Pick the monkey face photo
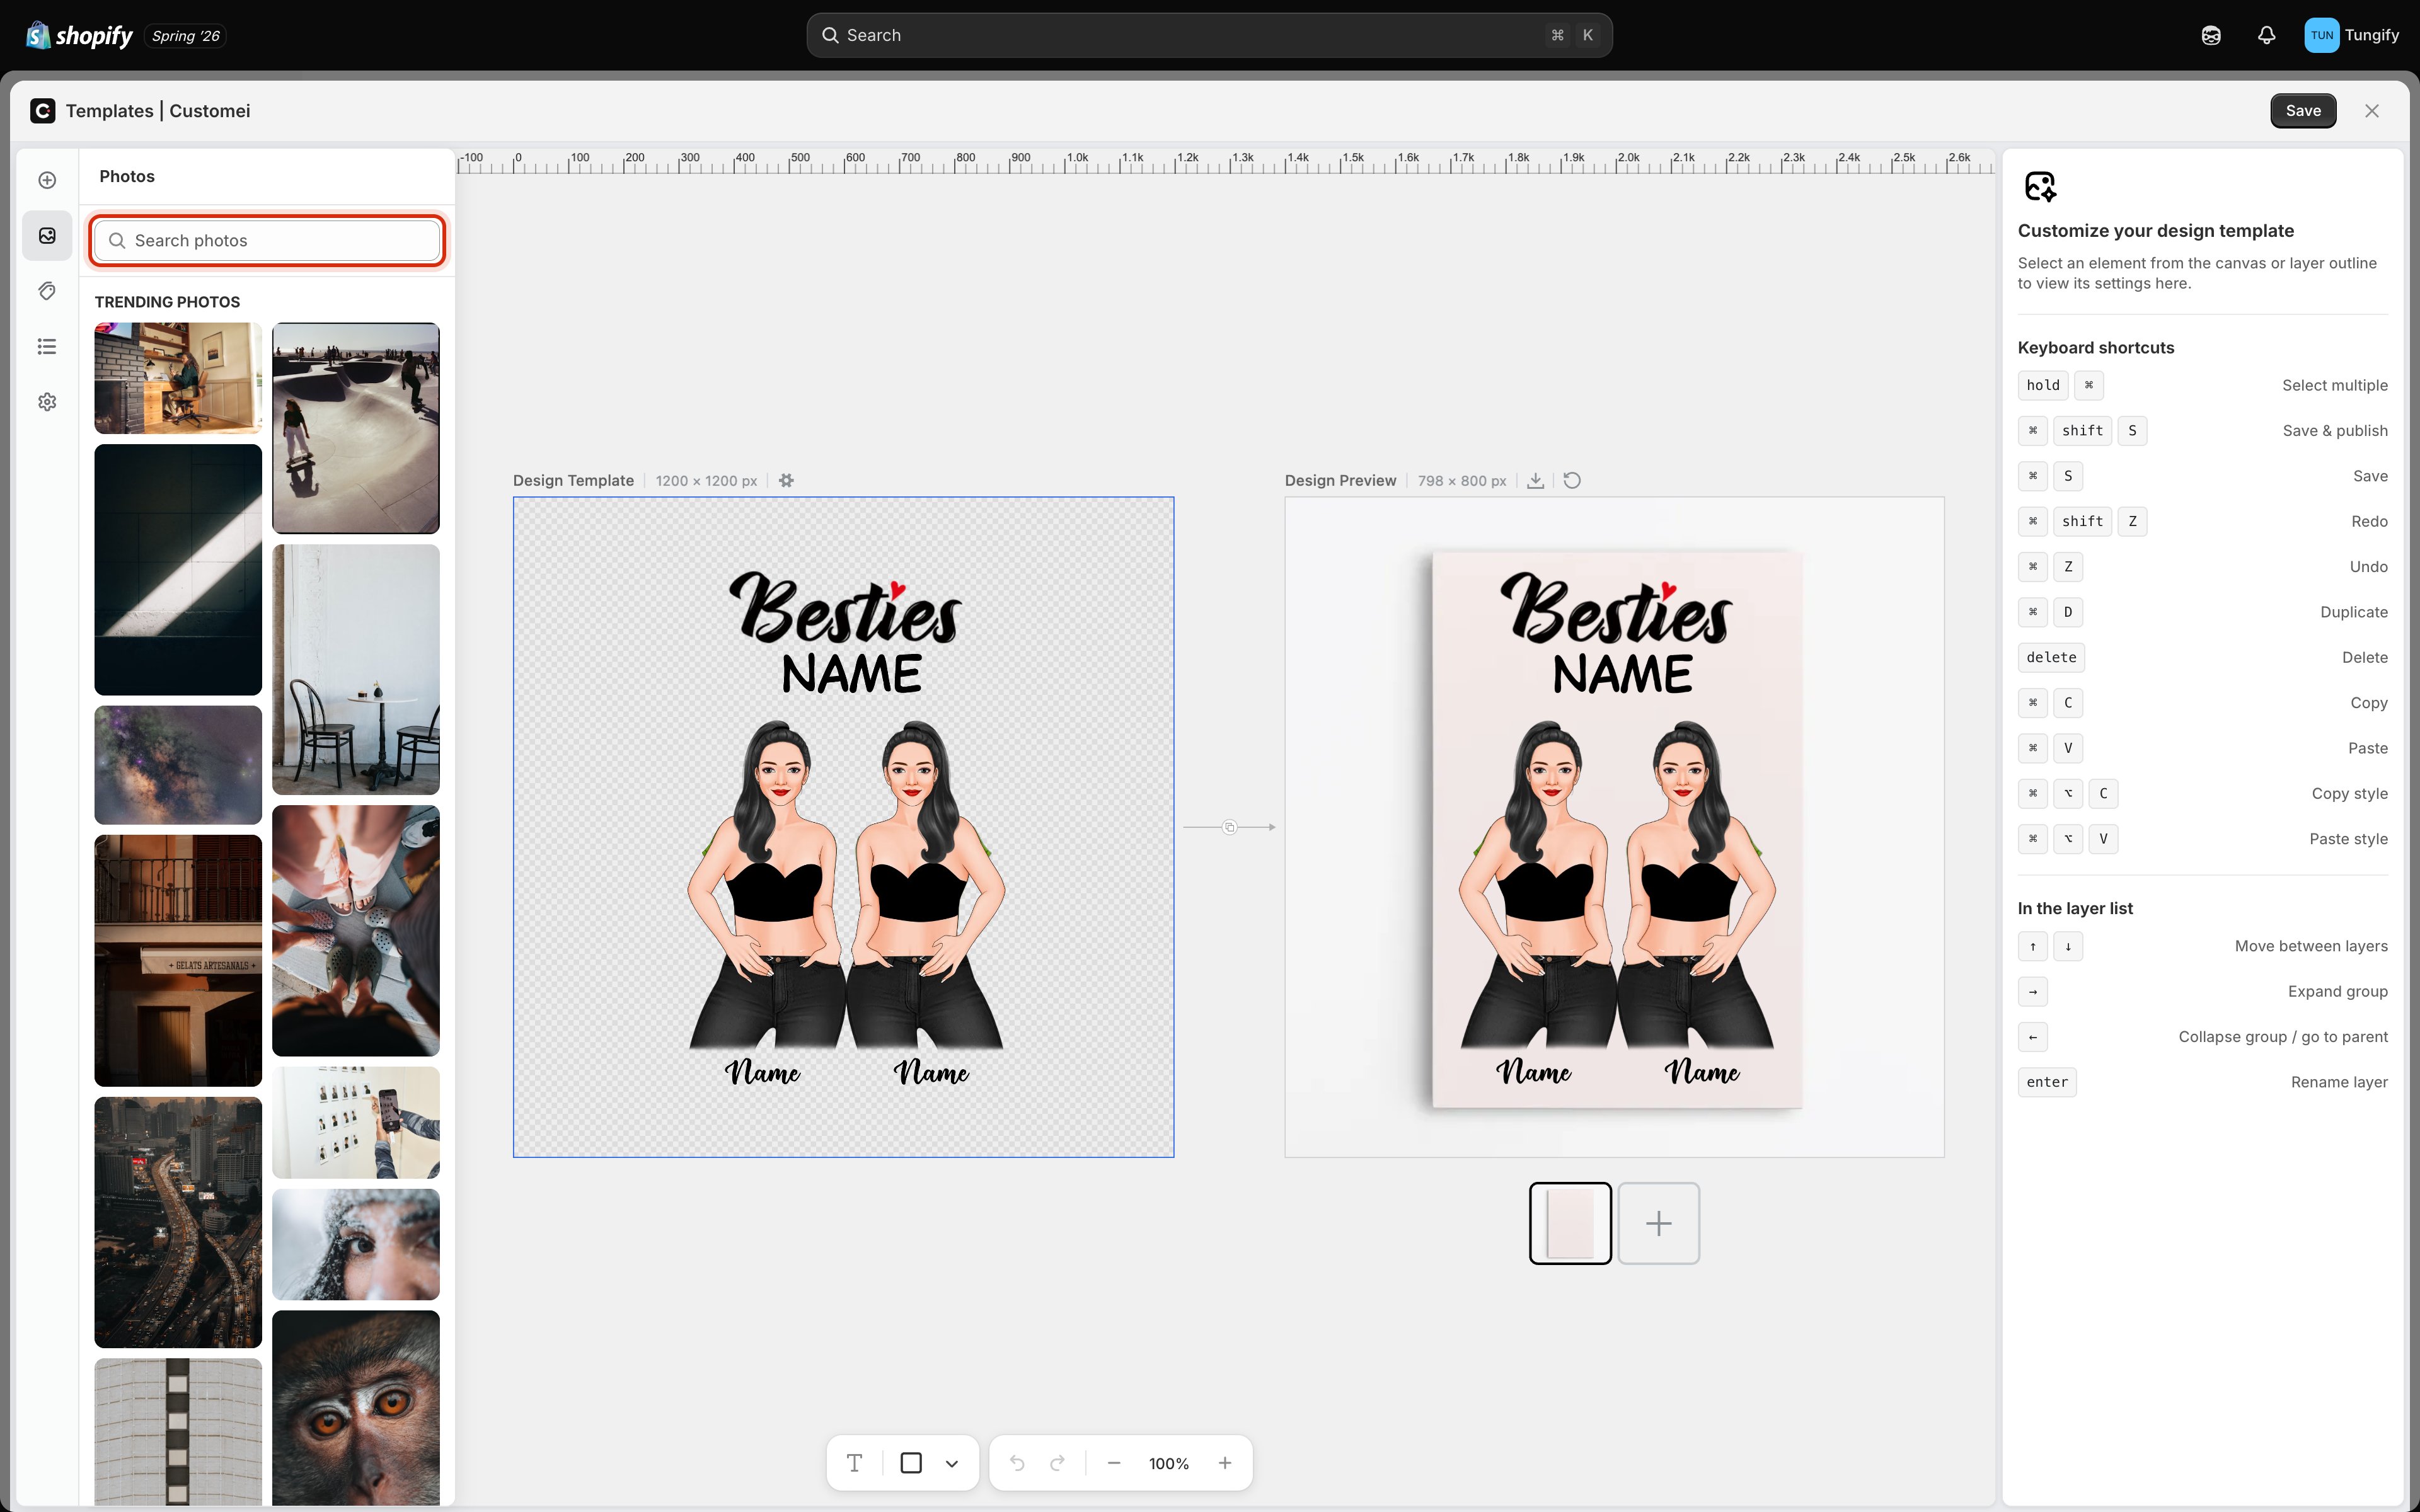The width and height of the screenshot is (2420, 1512). (356, 1408)
